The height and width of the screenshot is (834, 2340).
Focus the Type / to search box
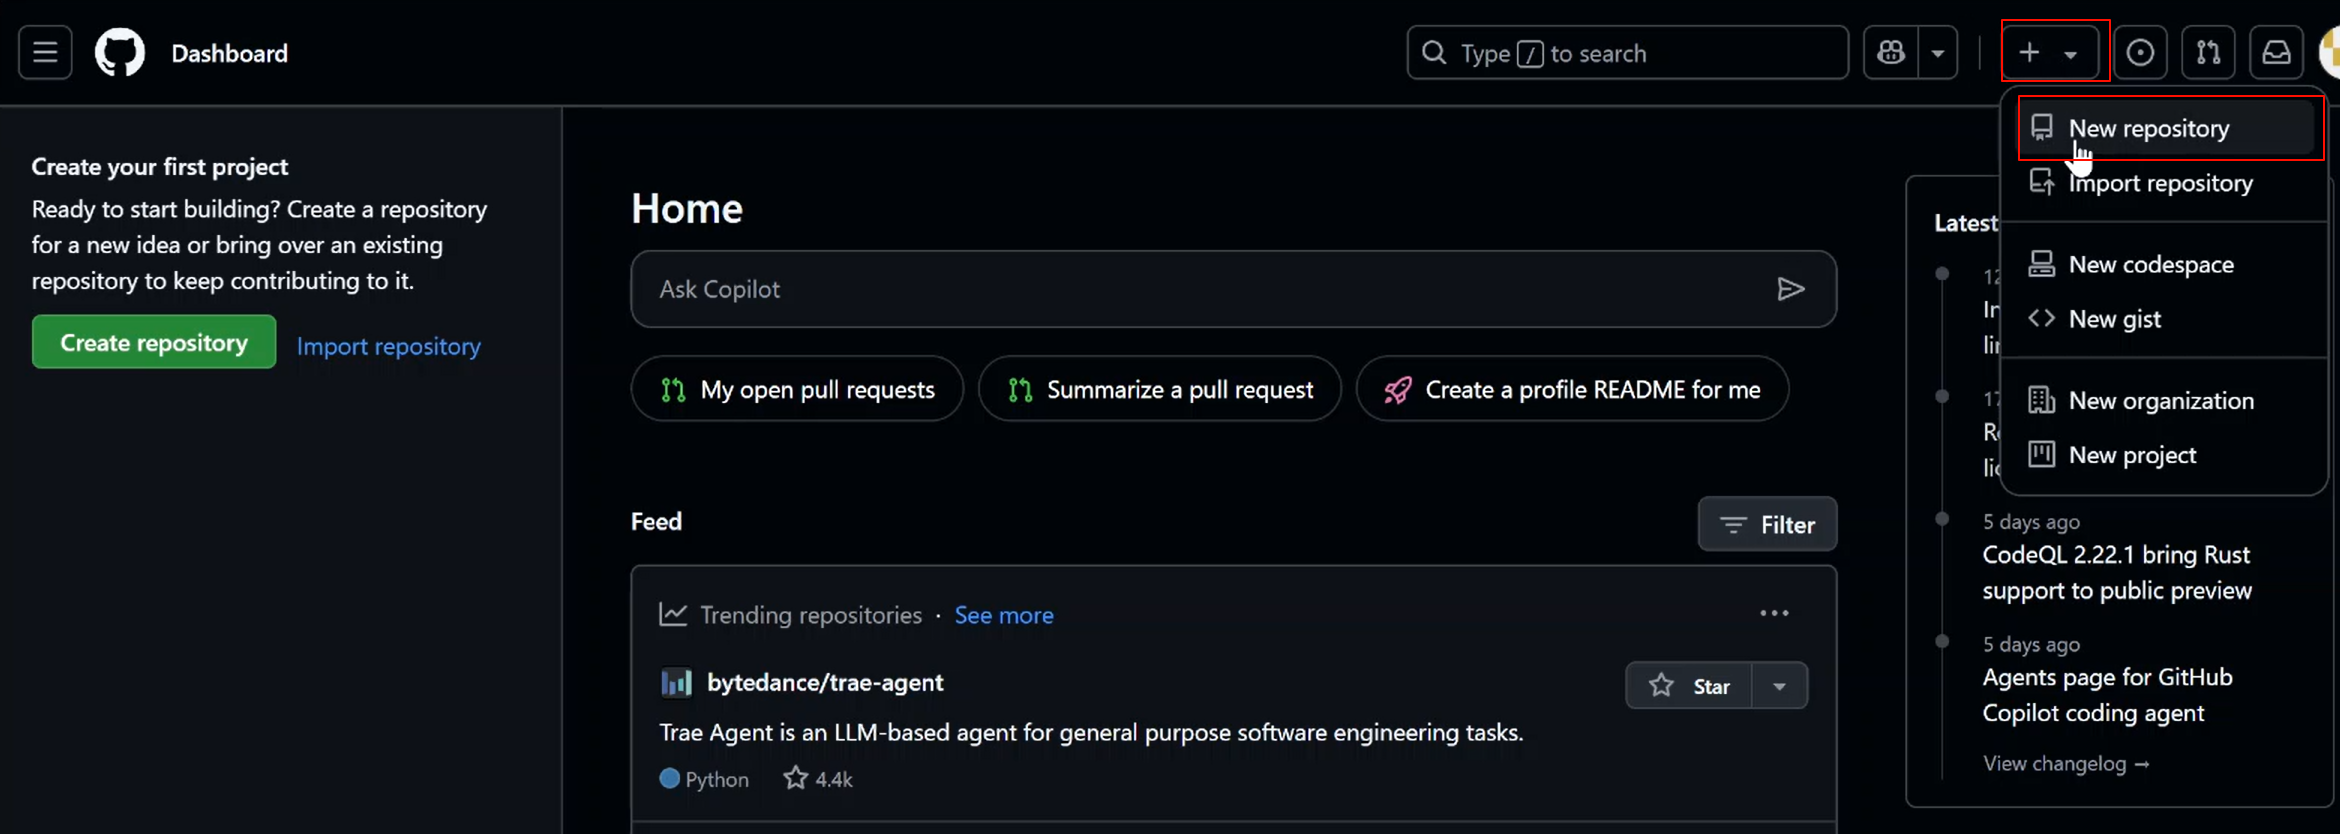1627,52
